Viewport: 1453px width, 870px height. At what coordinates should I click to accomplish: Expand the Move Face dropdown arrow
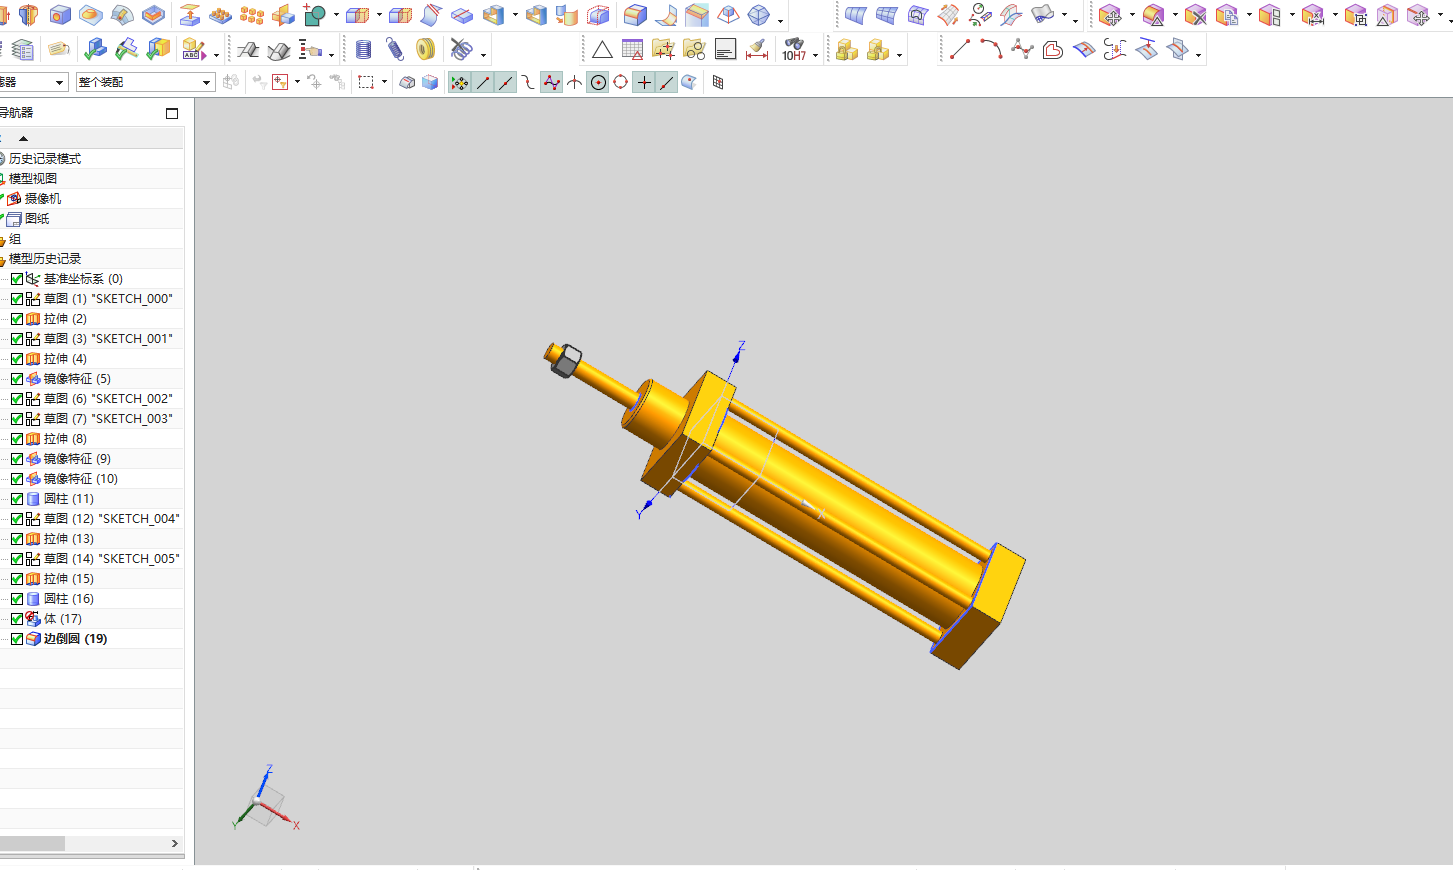click(1132, 15)
